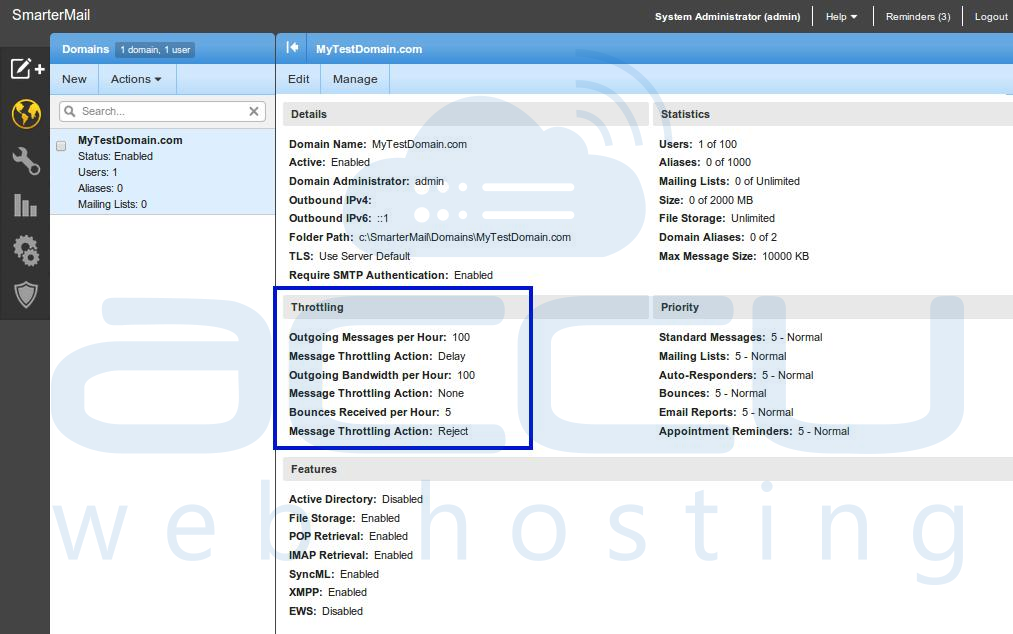Click MyTestDomain.com panel title
This screenshot has height=634, width=1013.
pos(369,49)
